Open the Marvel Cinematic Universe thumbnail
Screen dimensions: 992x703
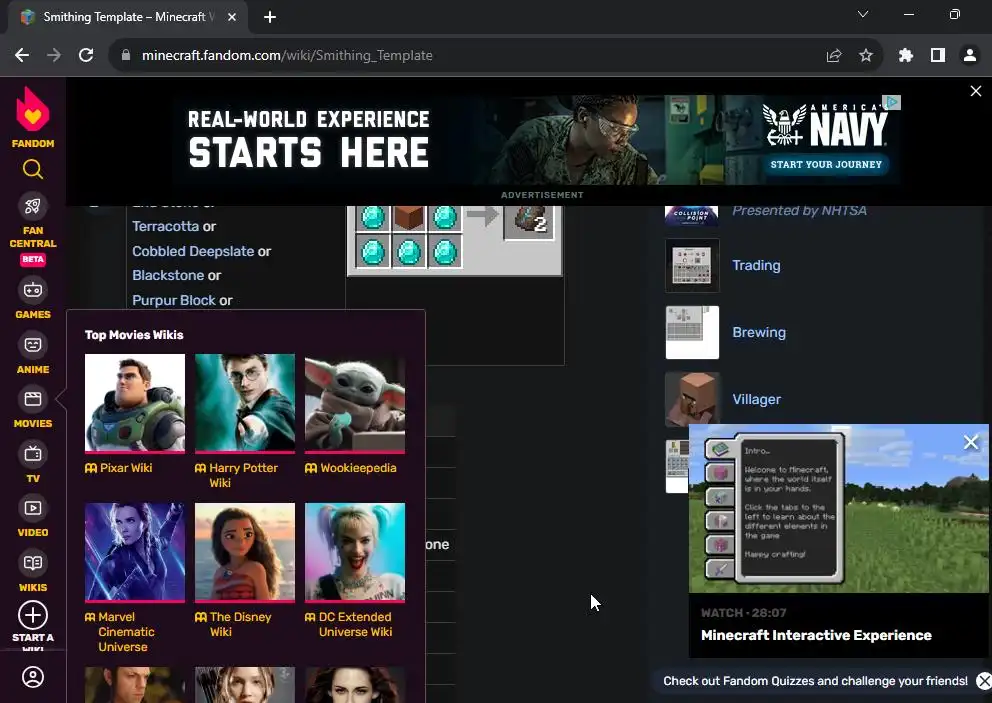[135, 552]
